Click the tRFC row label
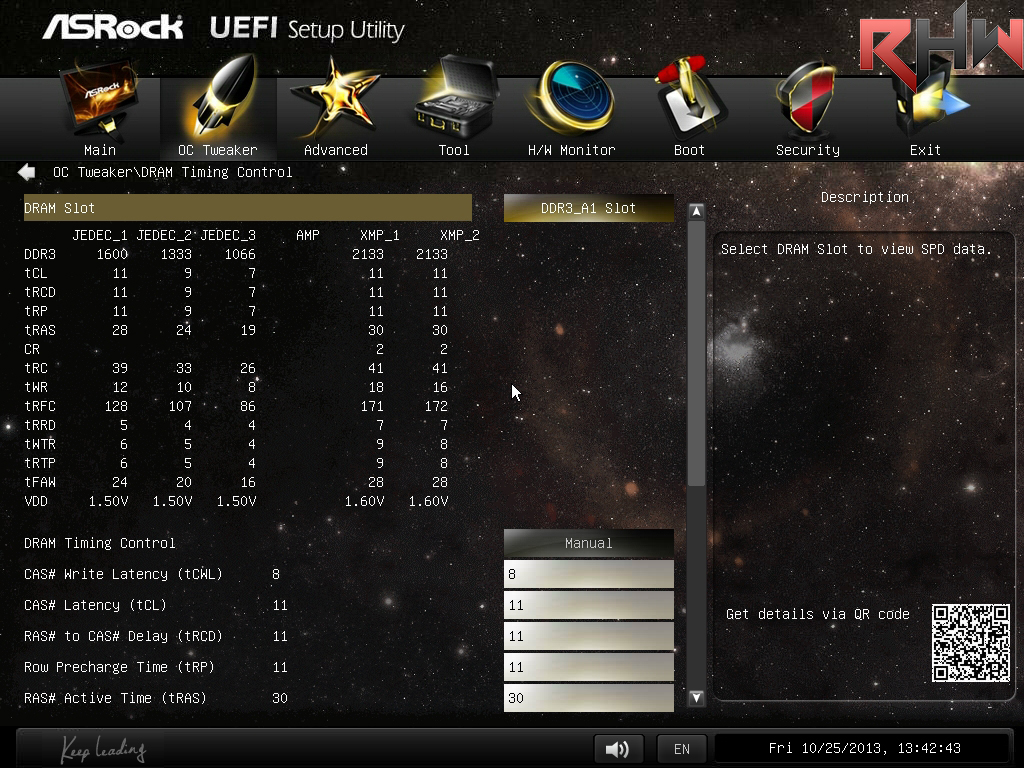 click(x=40, y=406)
